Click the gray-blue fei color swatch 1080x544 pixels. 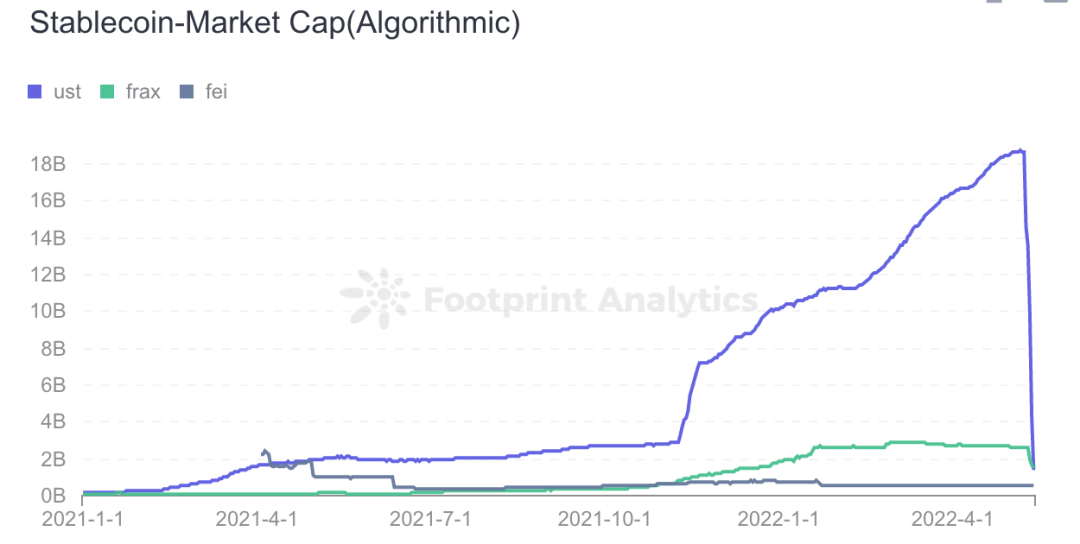(186, 92)
